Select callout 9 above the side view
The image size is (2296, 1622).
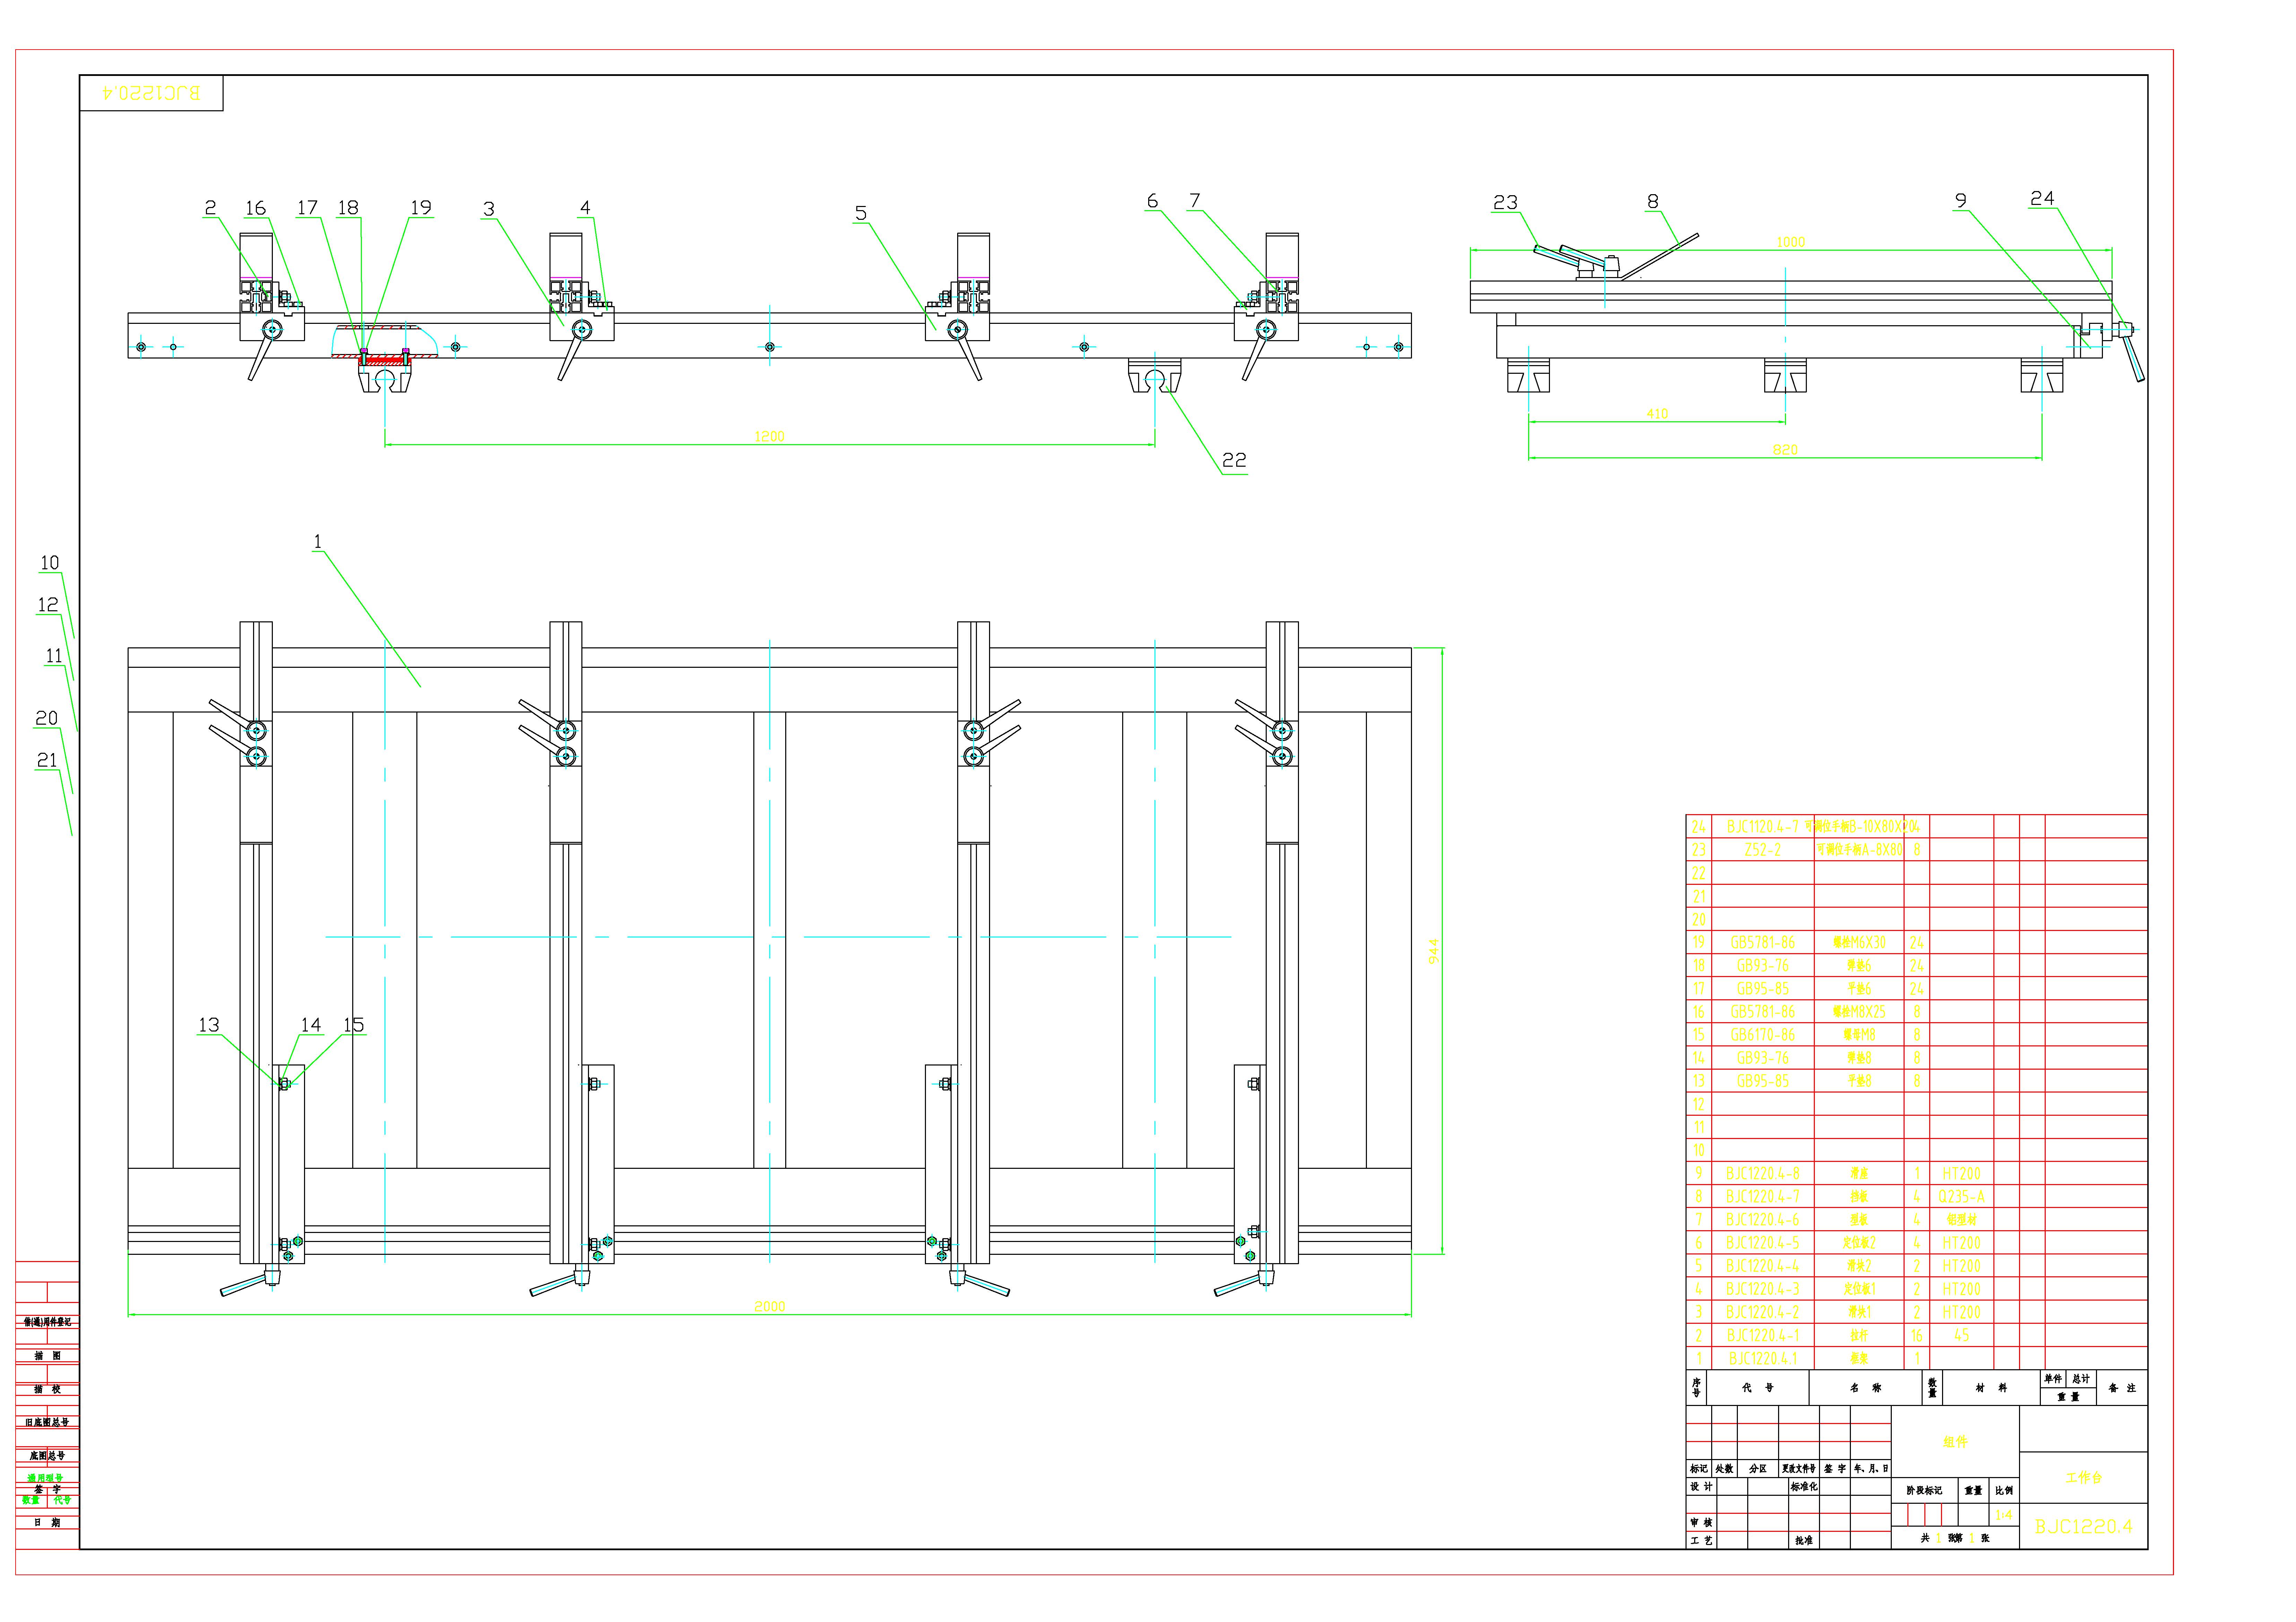(1961, 201)
